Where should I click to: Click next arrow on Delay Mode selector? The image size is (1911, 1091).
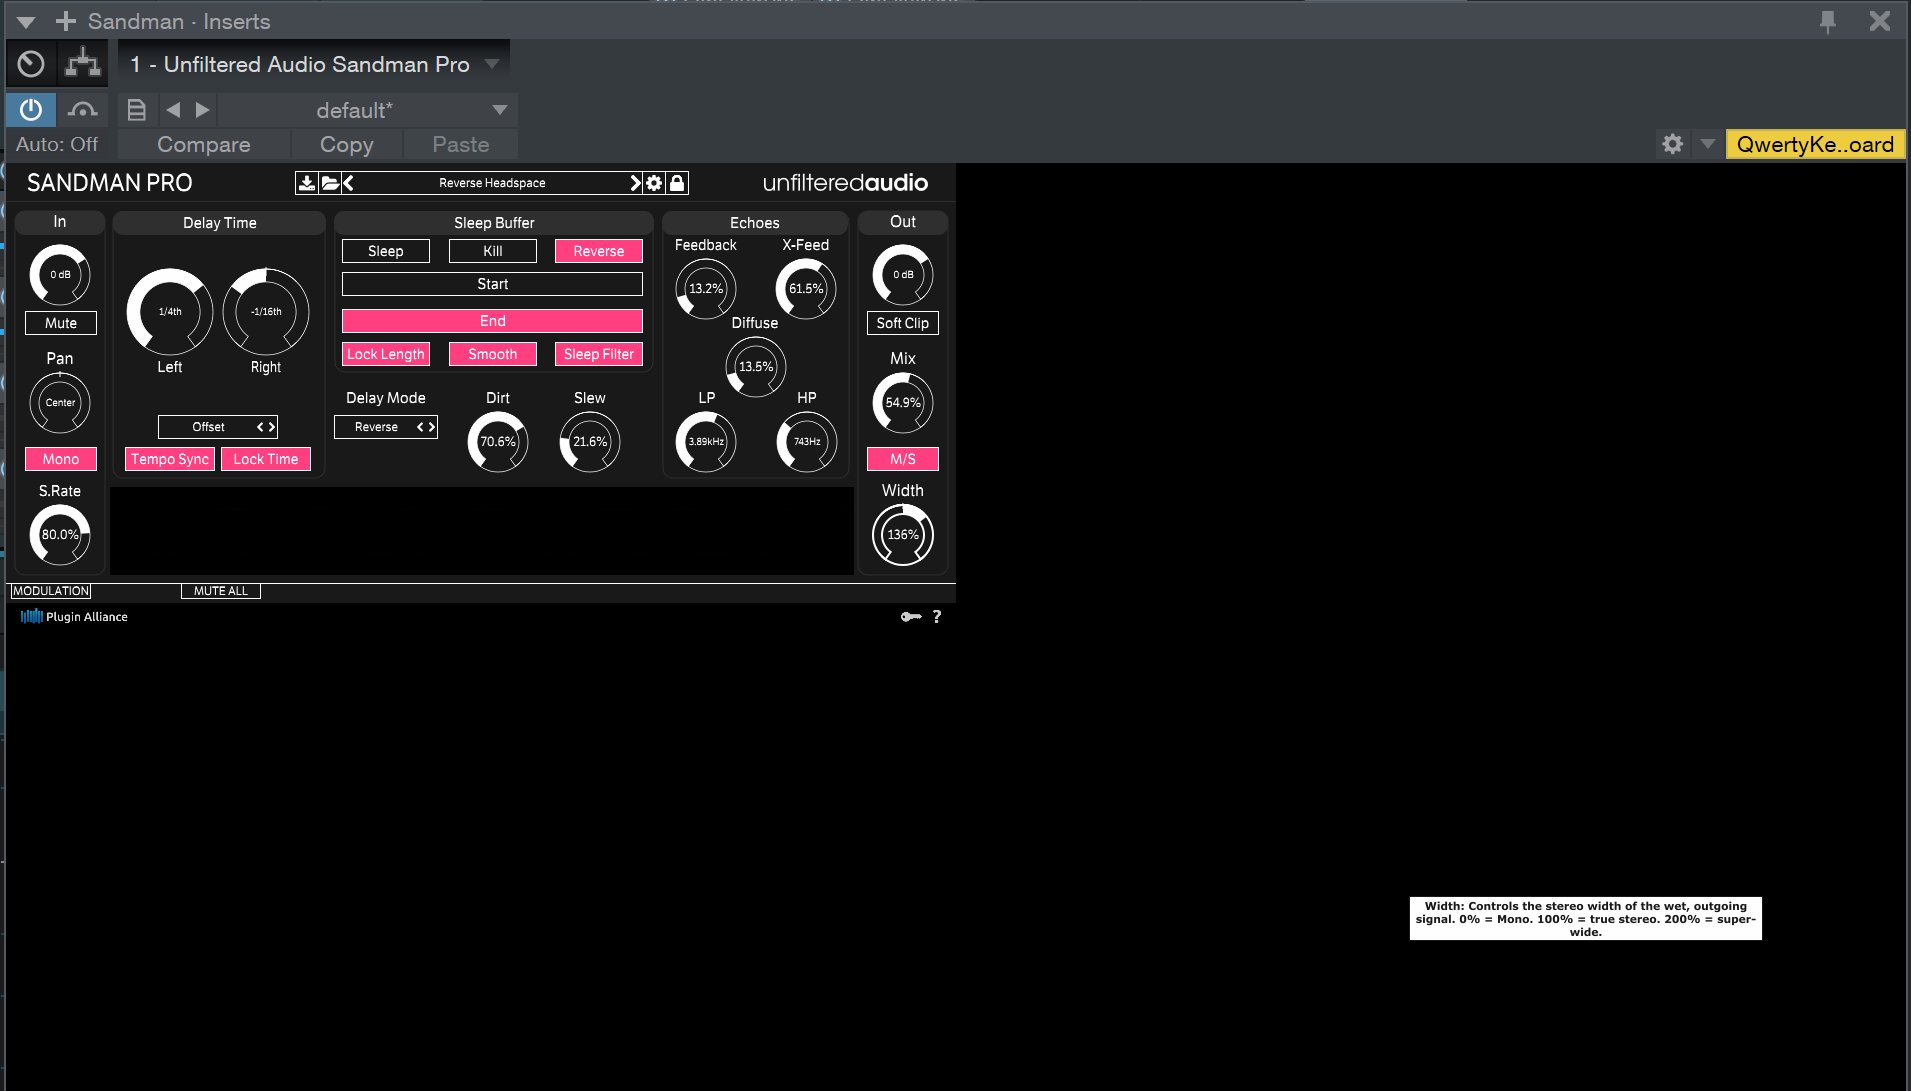point(432,427)
